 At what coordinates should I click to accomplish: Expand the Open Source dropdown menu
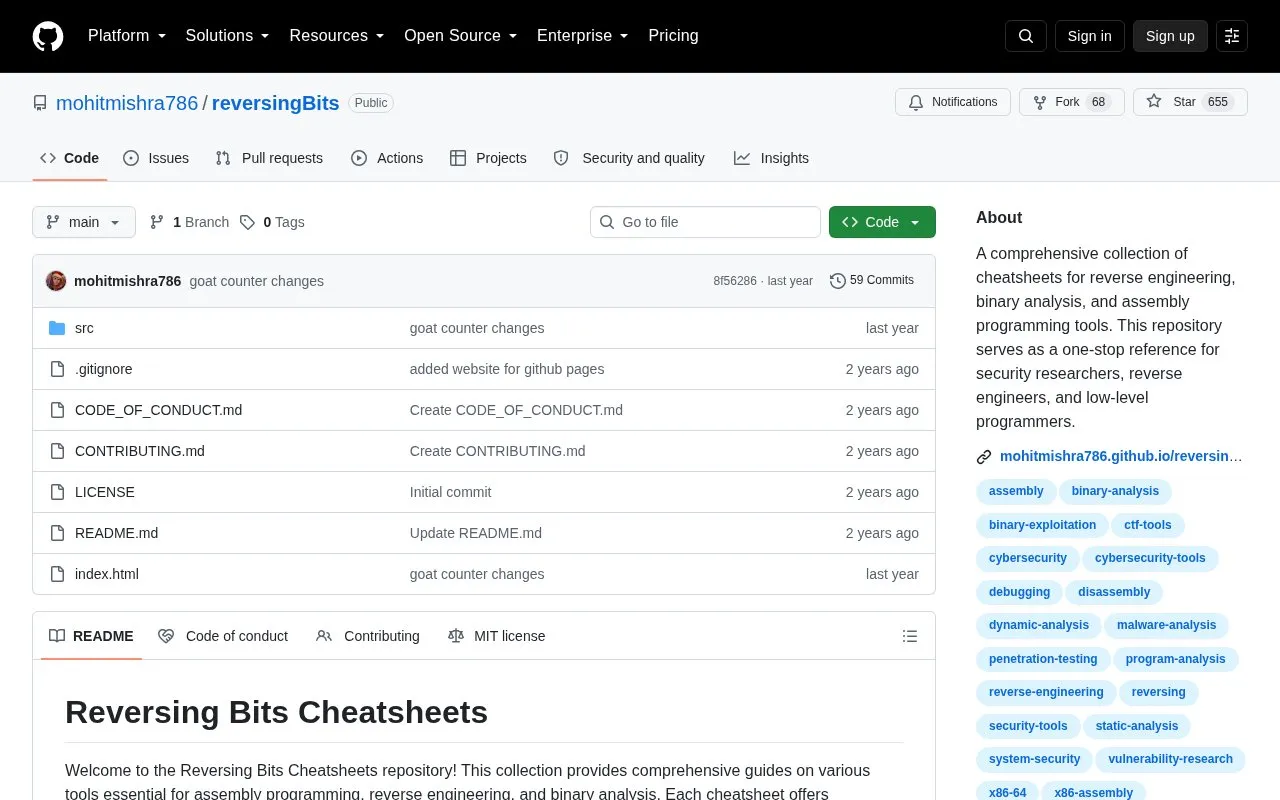tap(461, 36)
